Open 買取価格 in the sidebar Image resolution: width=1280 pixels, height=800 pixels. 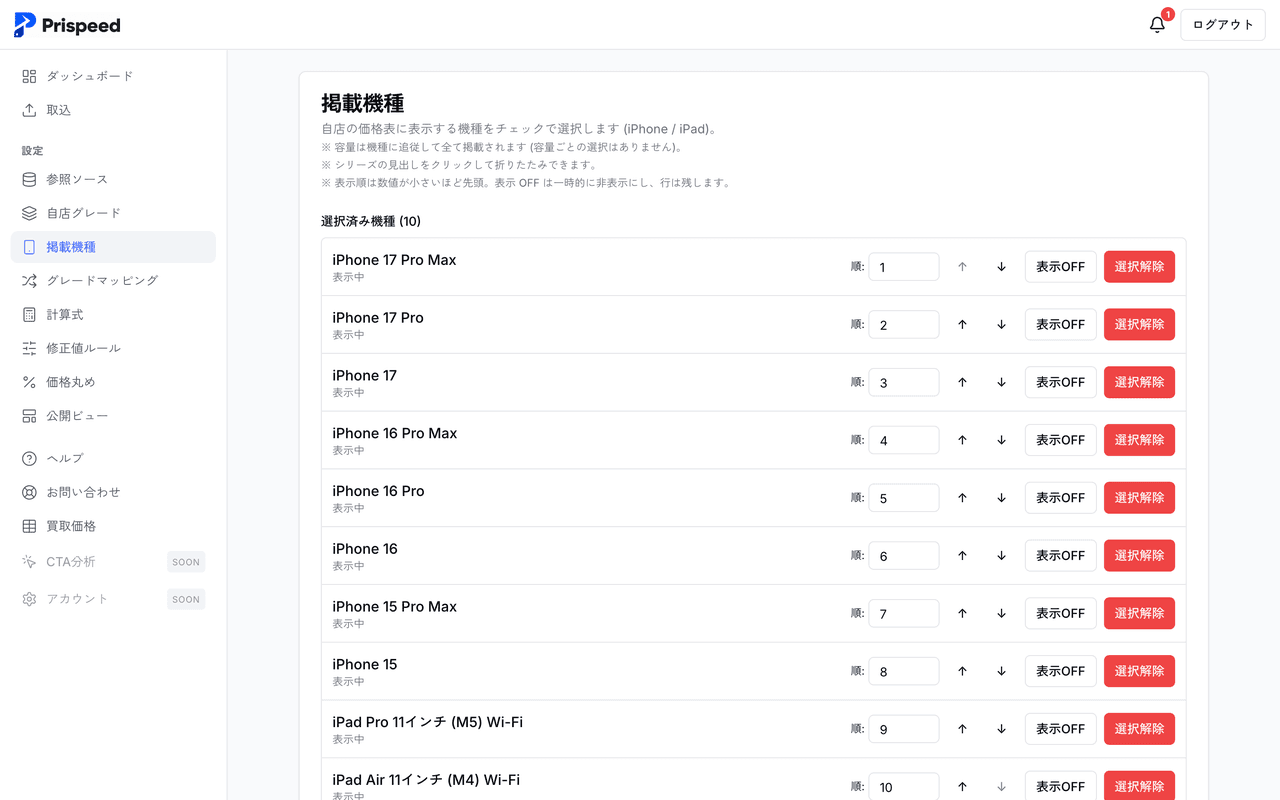(x=113, y=526)
